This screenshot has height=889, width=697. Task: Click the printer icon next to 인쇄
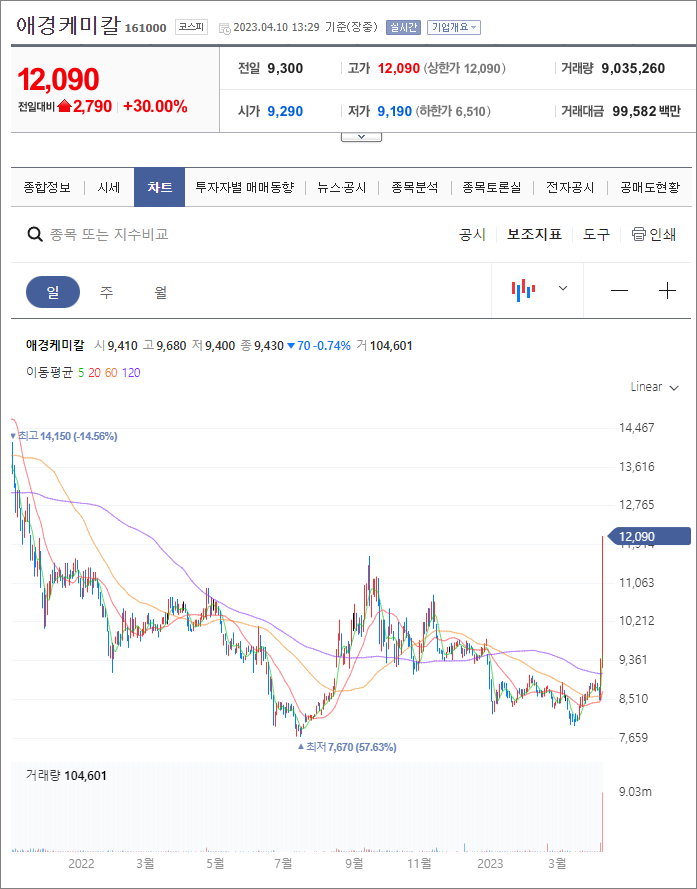[x=639, y=234]
